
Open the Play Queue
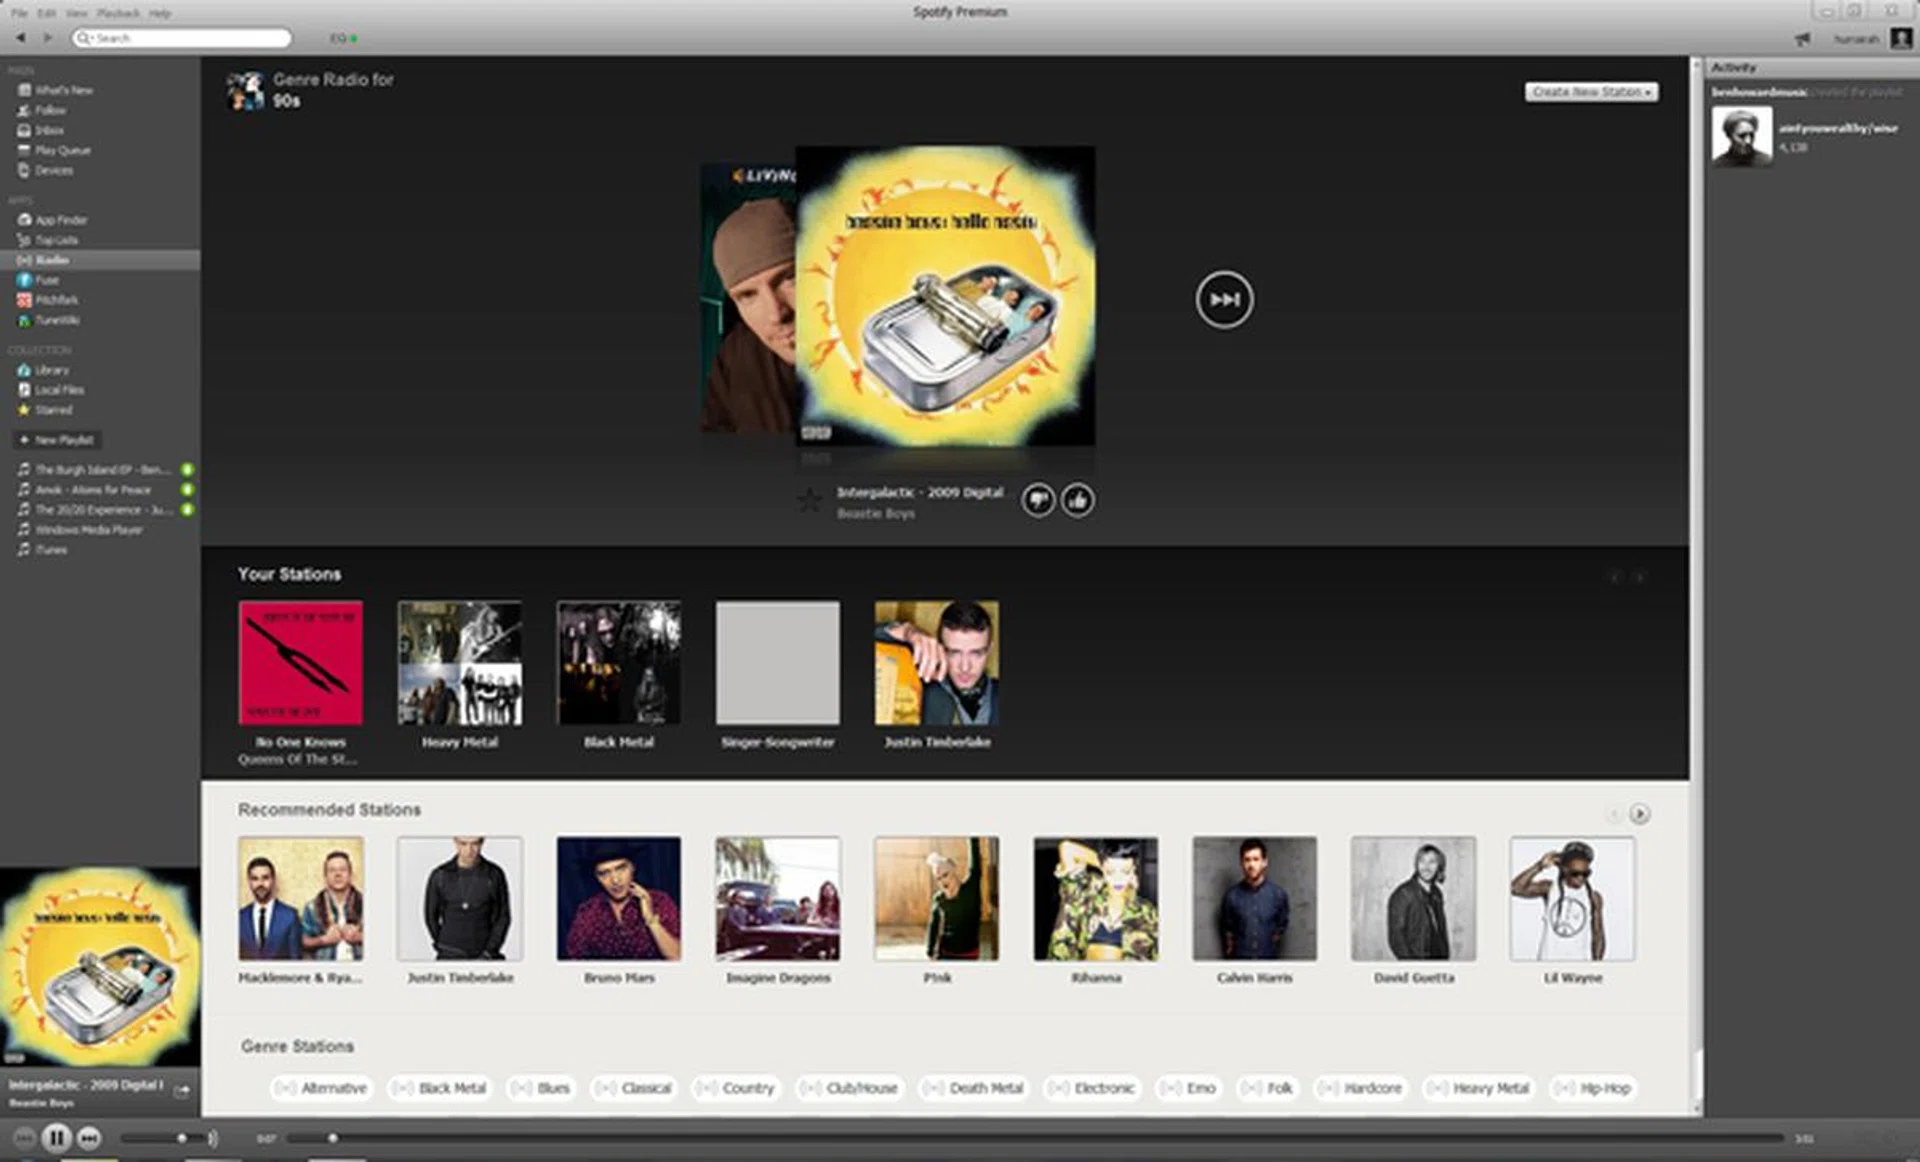click(x=62, y=150)
